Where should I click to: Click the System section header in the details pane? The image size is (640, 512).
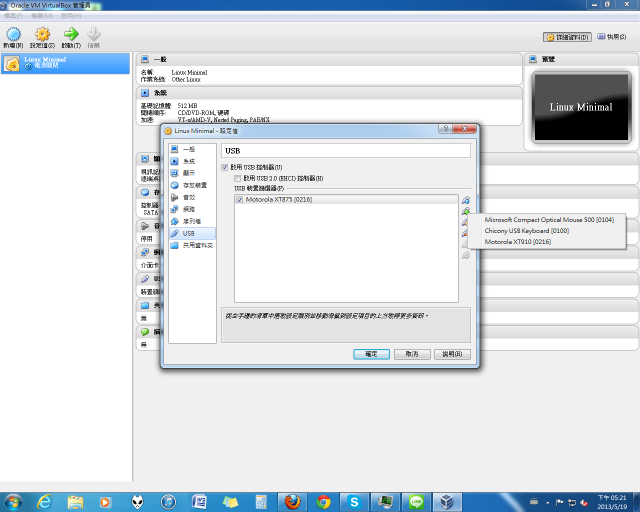tap(329, 93)
